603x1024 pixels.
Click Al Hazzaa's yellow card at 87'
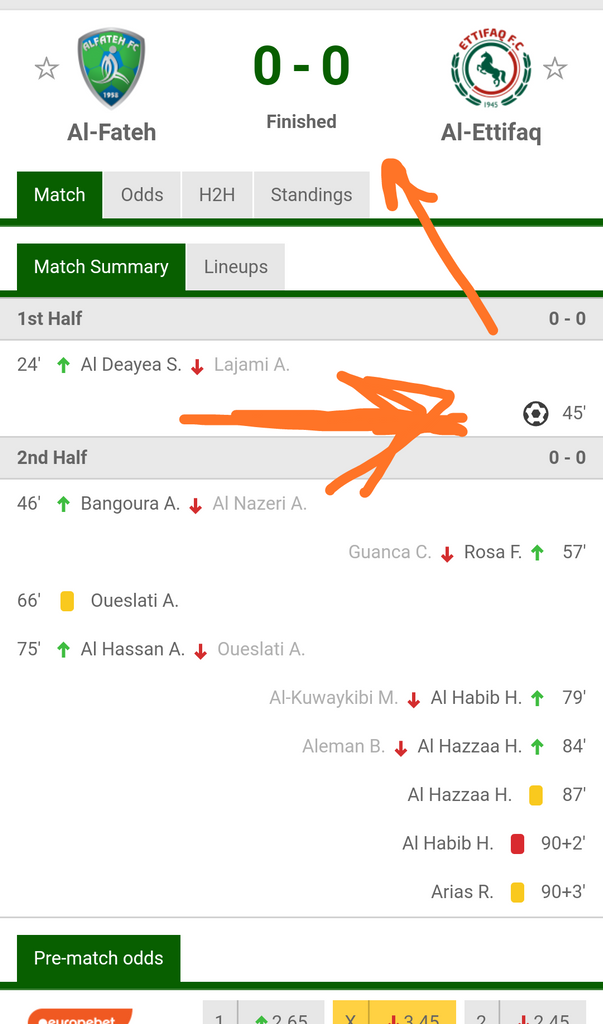tap(536, 795)
